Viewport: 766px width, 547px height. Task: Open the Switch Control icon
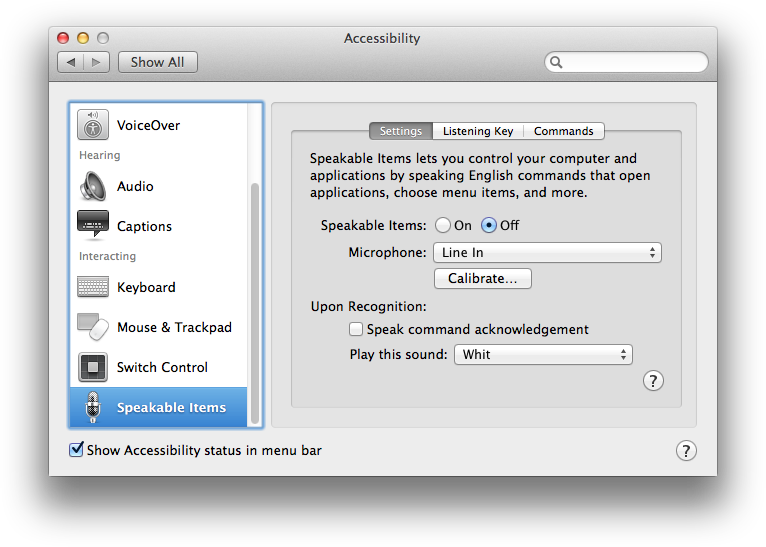93,367
